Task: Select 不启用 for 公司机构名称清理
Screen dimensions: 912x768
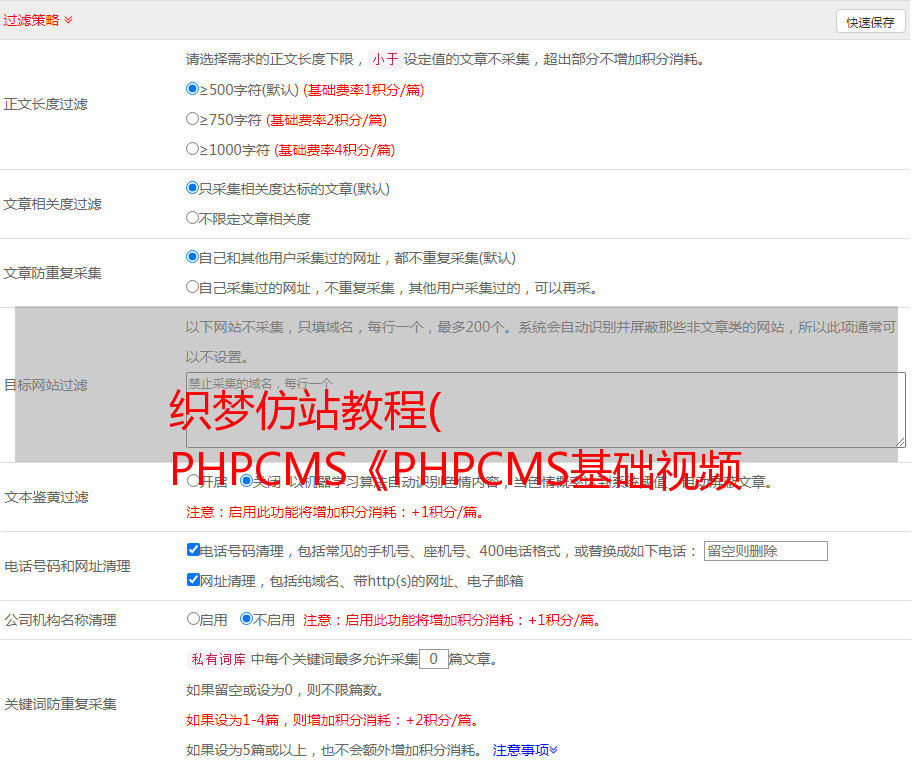Action: [x=247, y=618]
